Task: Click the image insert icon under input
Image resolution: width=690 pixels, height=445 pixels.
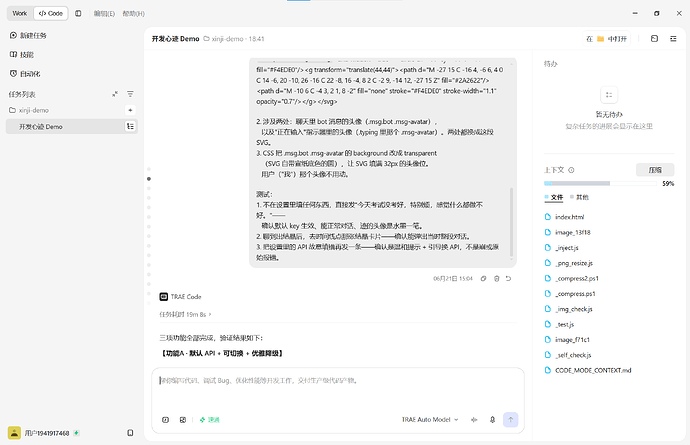Action: tap(183, 420)
